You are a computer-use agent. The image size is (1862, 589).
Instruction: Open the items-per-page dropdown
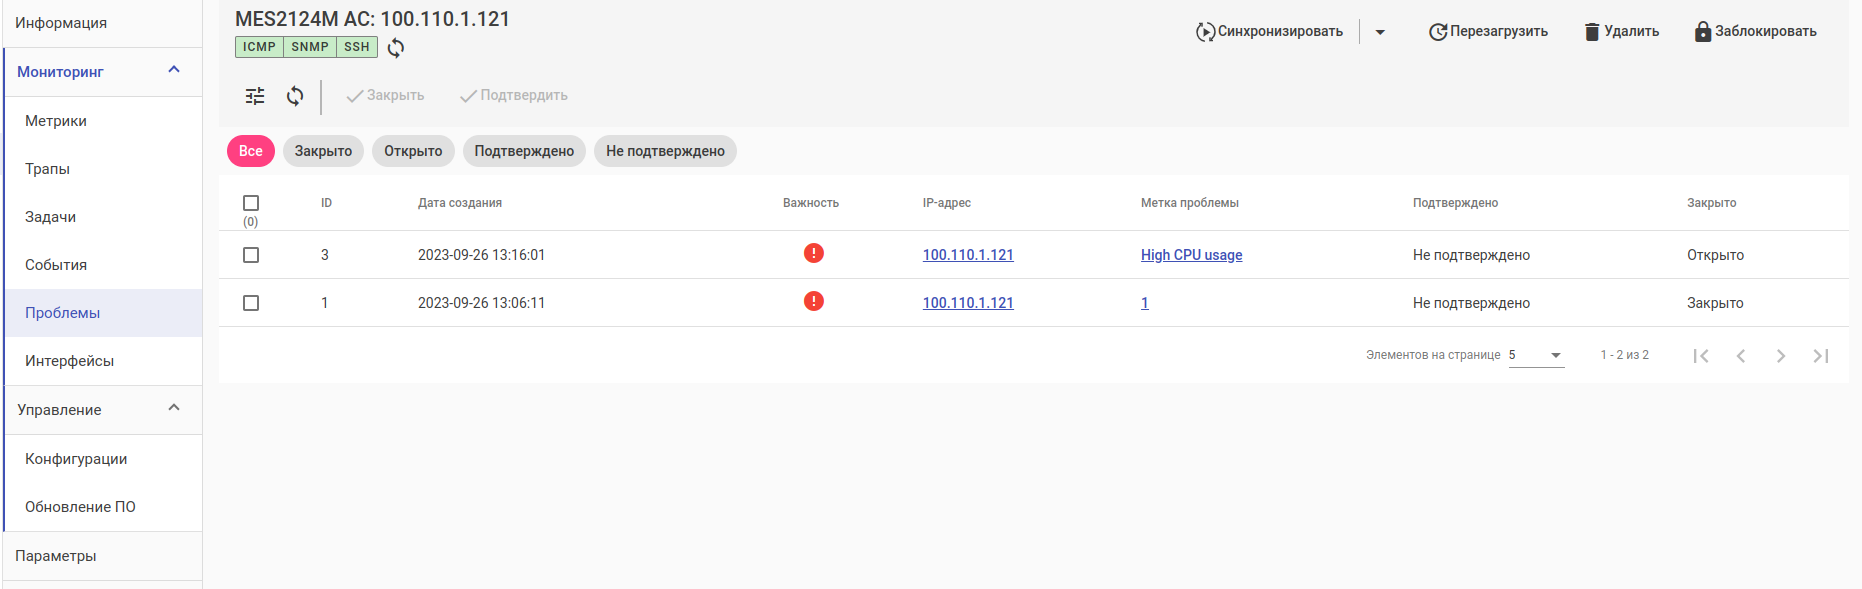click(1536, 355)
